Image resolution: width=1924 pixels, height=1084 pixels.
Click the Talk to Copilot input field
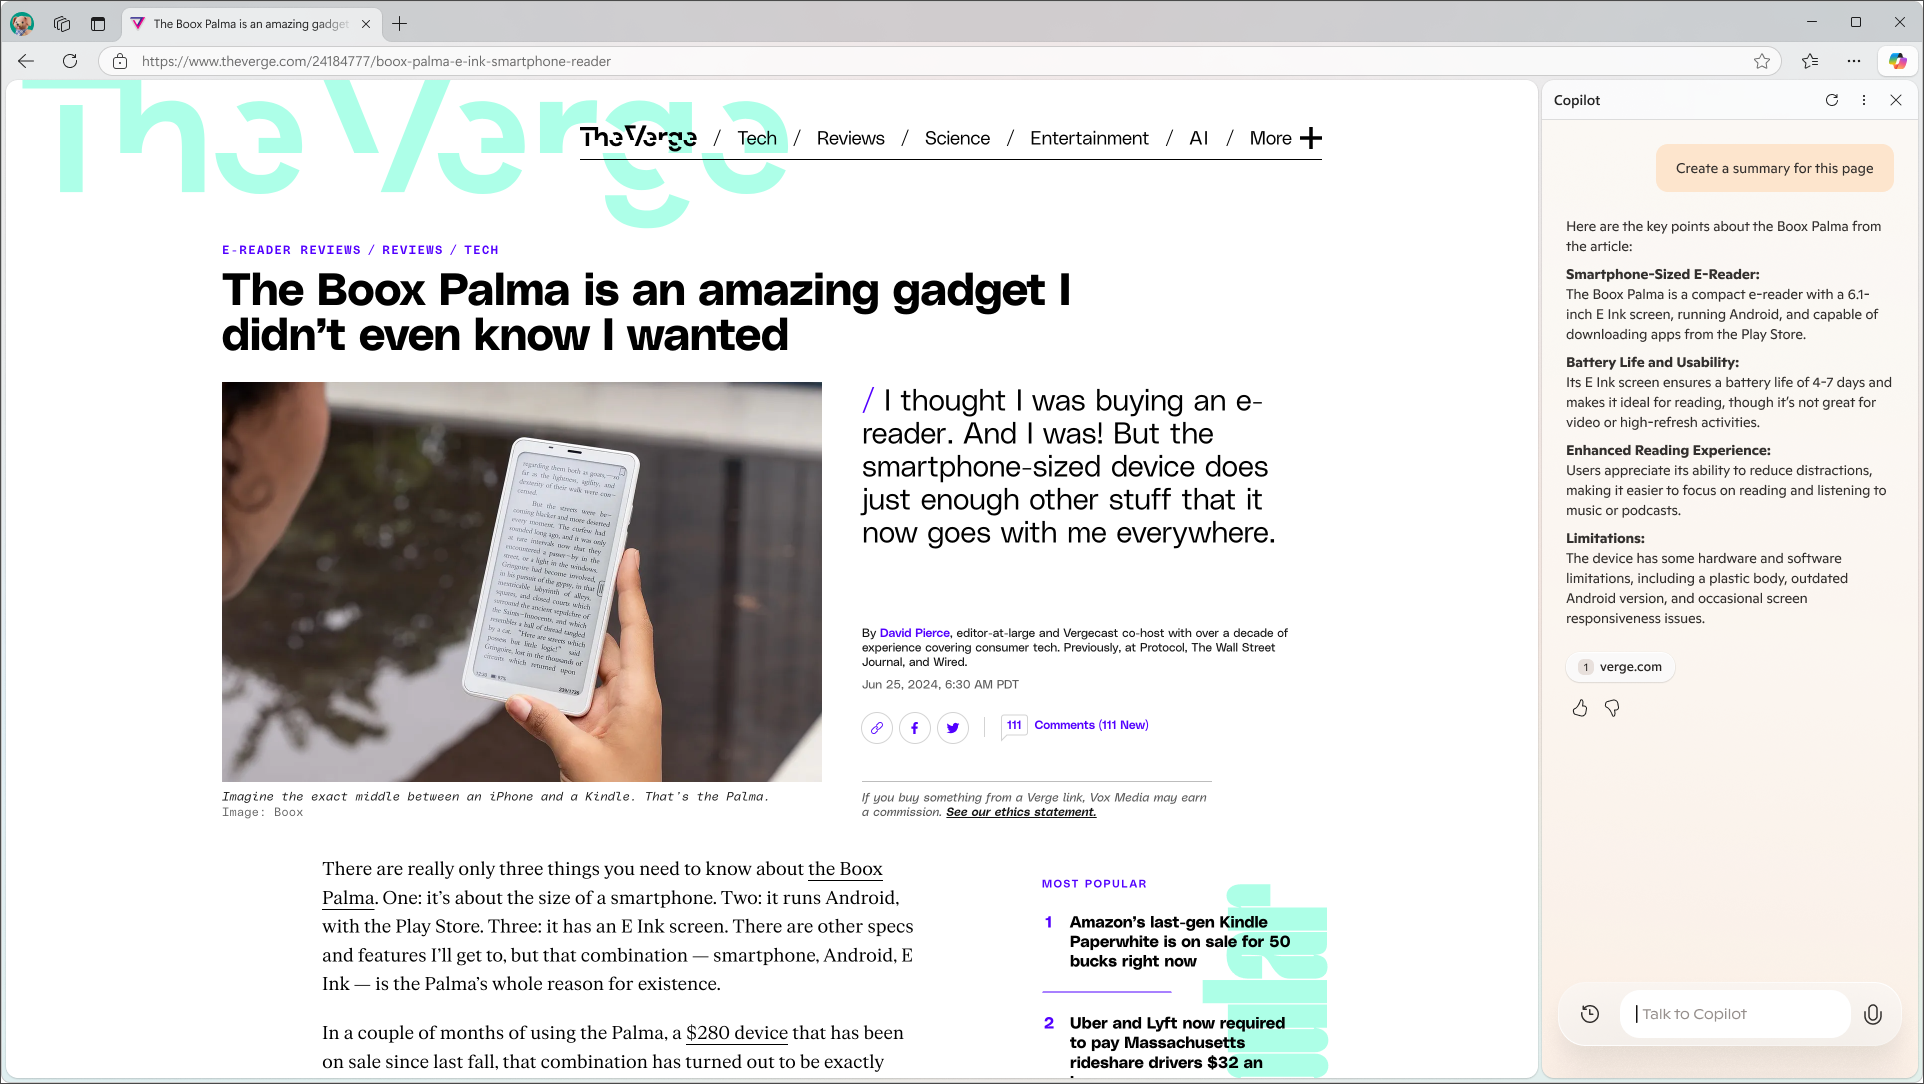[x=1742, y=1013]
